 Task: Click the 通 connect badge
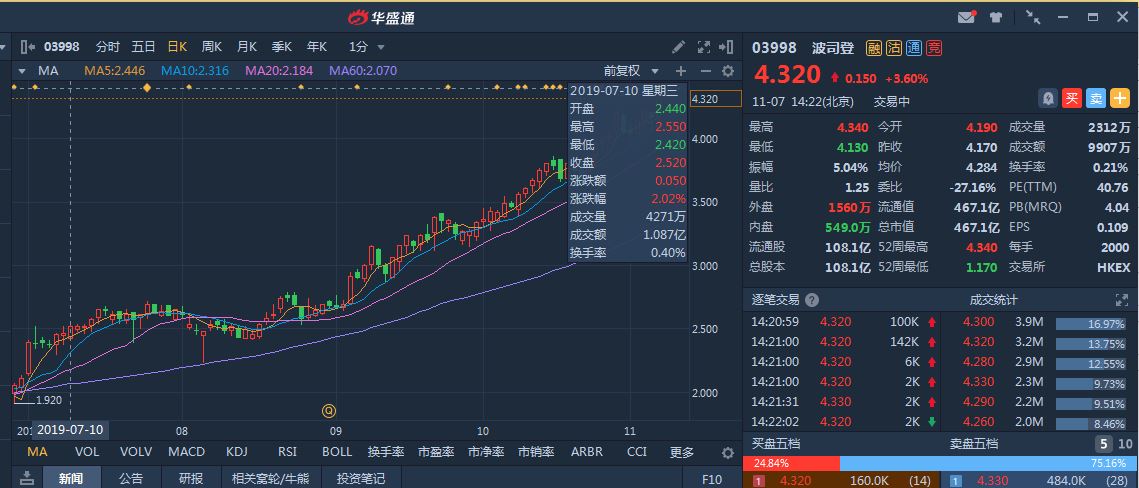pyautogui.click(x=914, y=49)
